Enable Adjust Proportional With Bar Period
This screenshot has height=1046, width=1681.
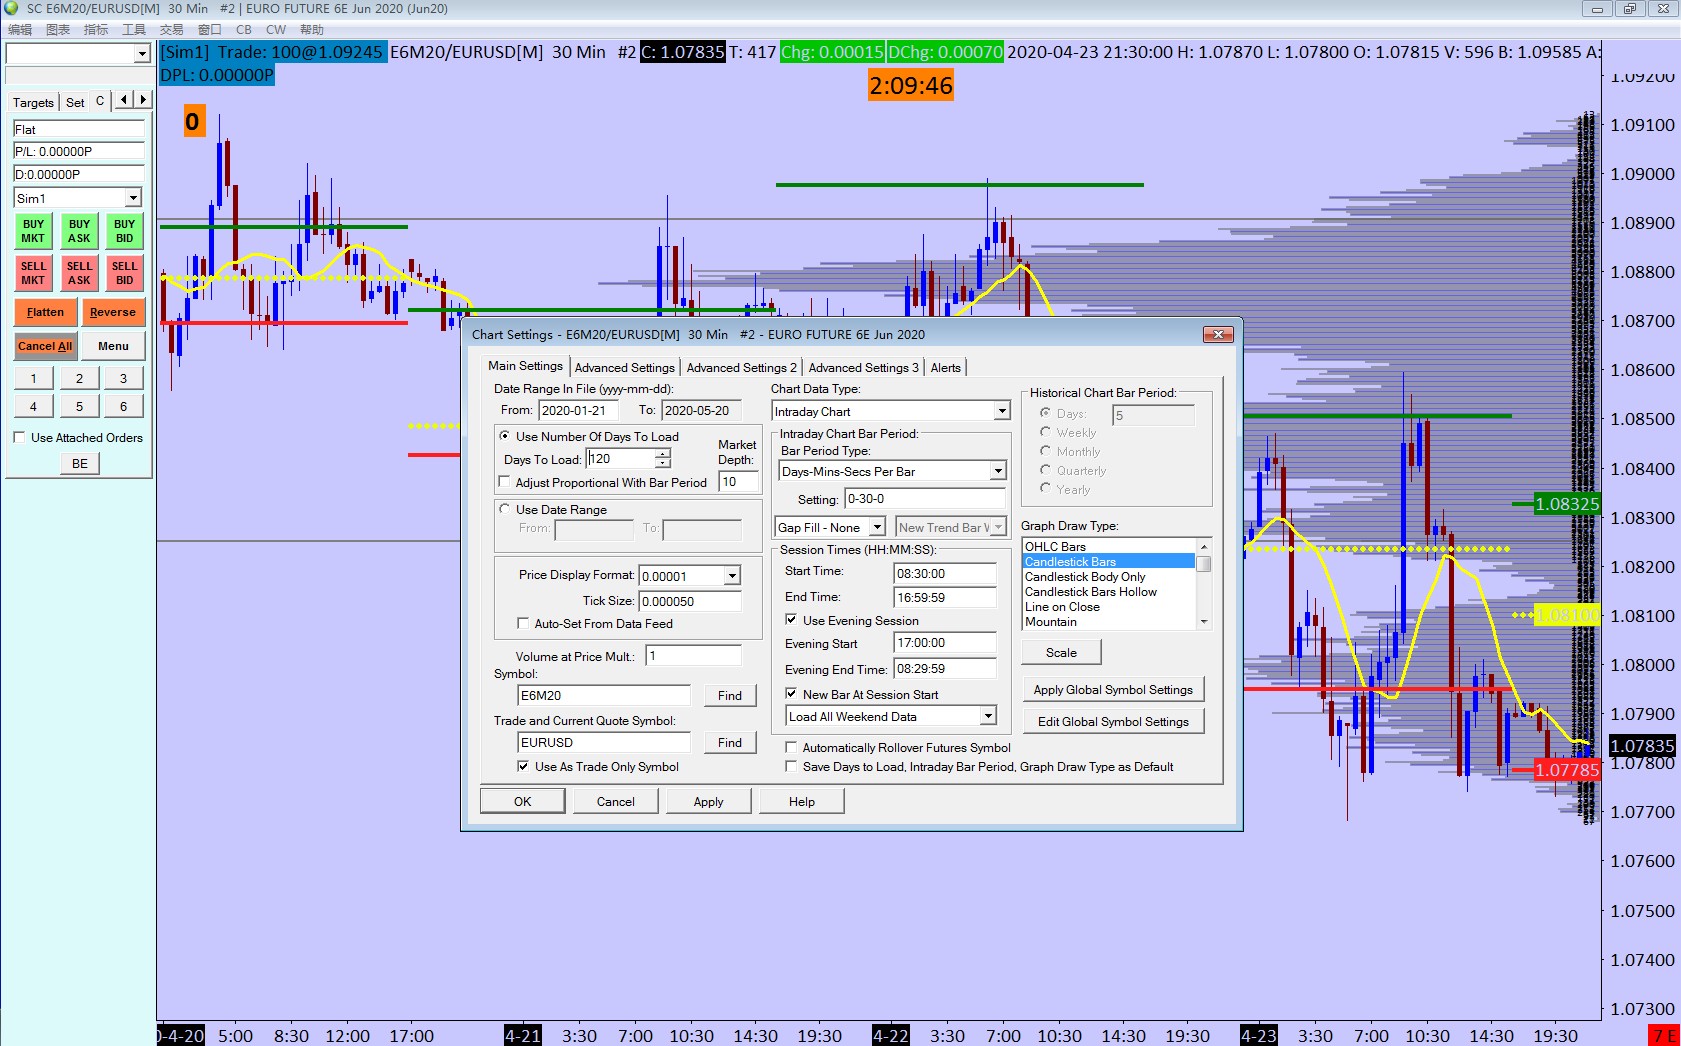(504, 482)
